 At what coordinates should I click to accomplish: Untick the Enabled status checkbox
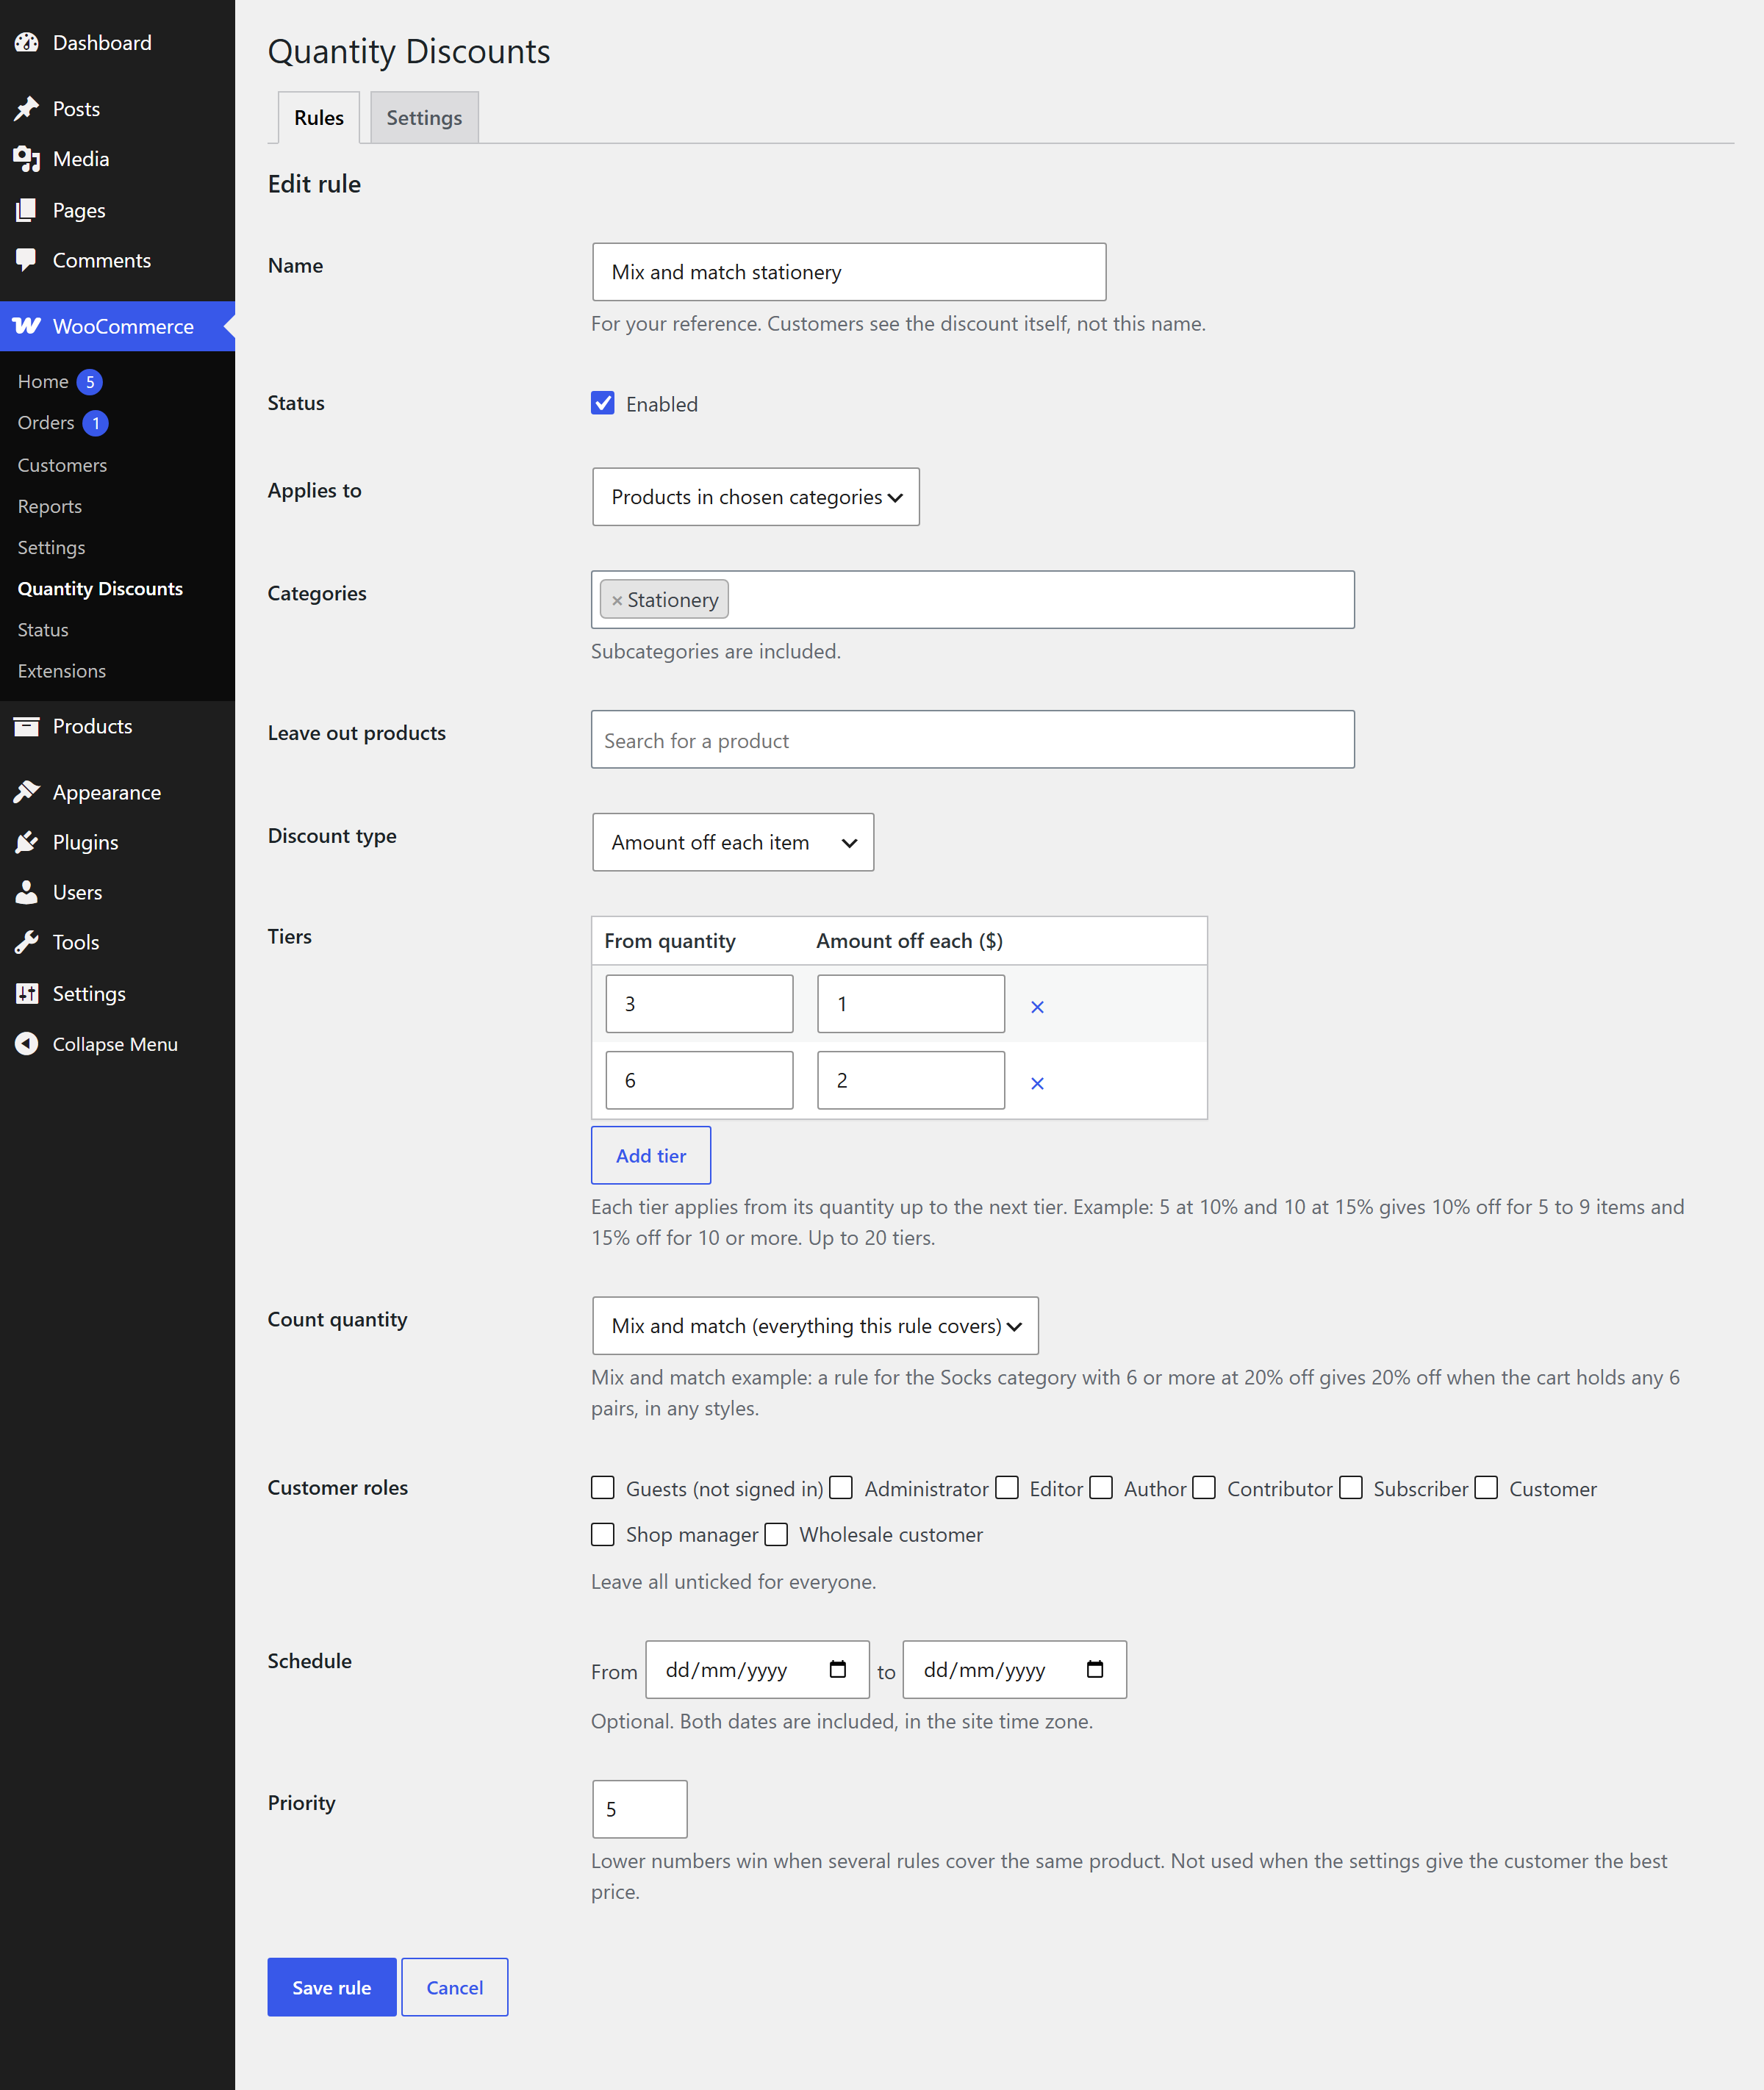tap(603, 403)
